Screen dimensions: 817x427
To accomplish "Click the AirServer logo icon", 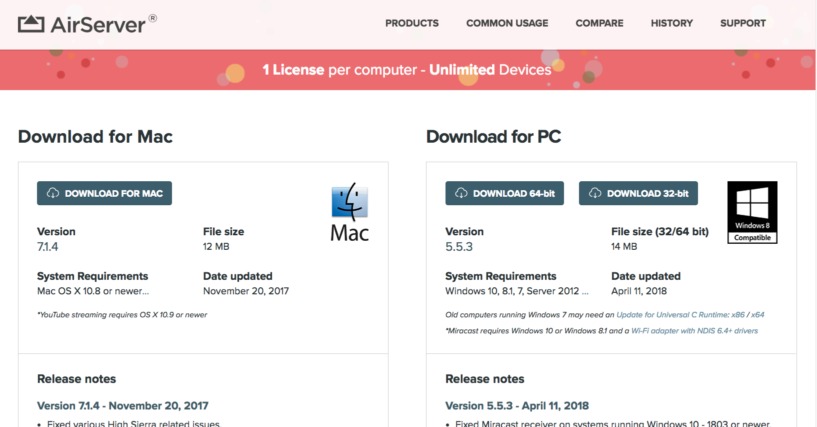I will pyautogui.click(x=31, y=24).
